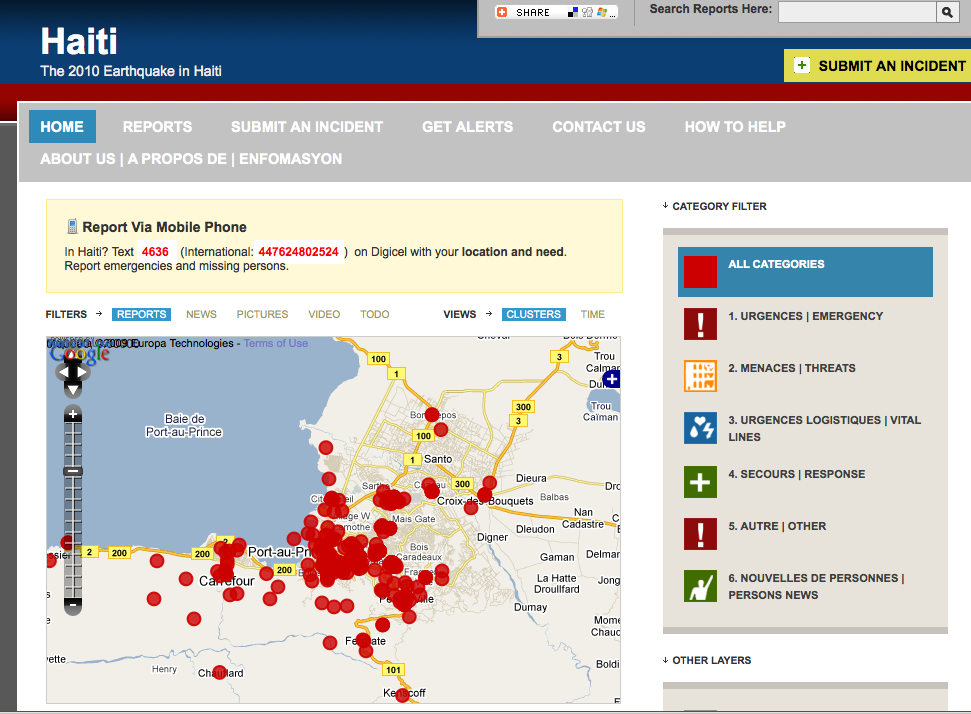Select the Vital Lines blue water icon
The width and height of the screenshot is (971, 714).
point(700,428)
